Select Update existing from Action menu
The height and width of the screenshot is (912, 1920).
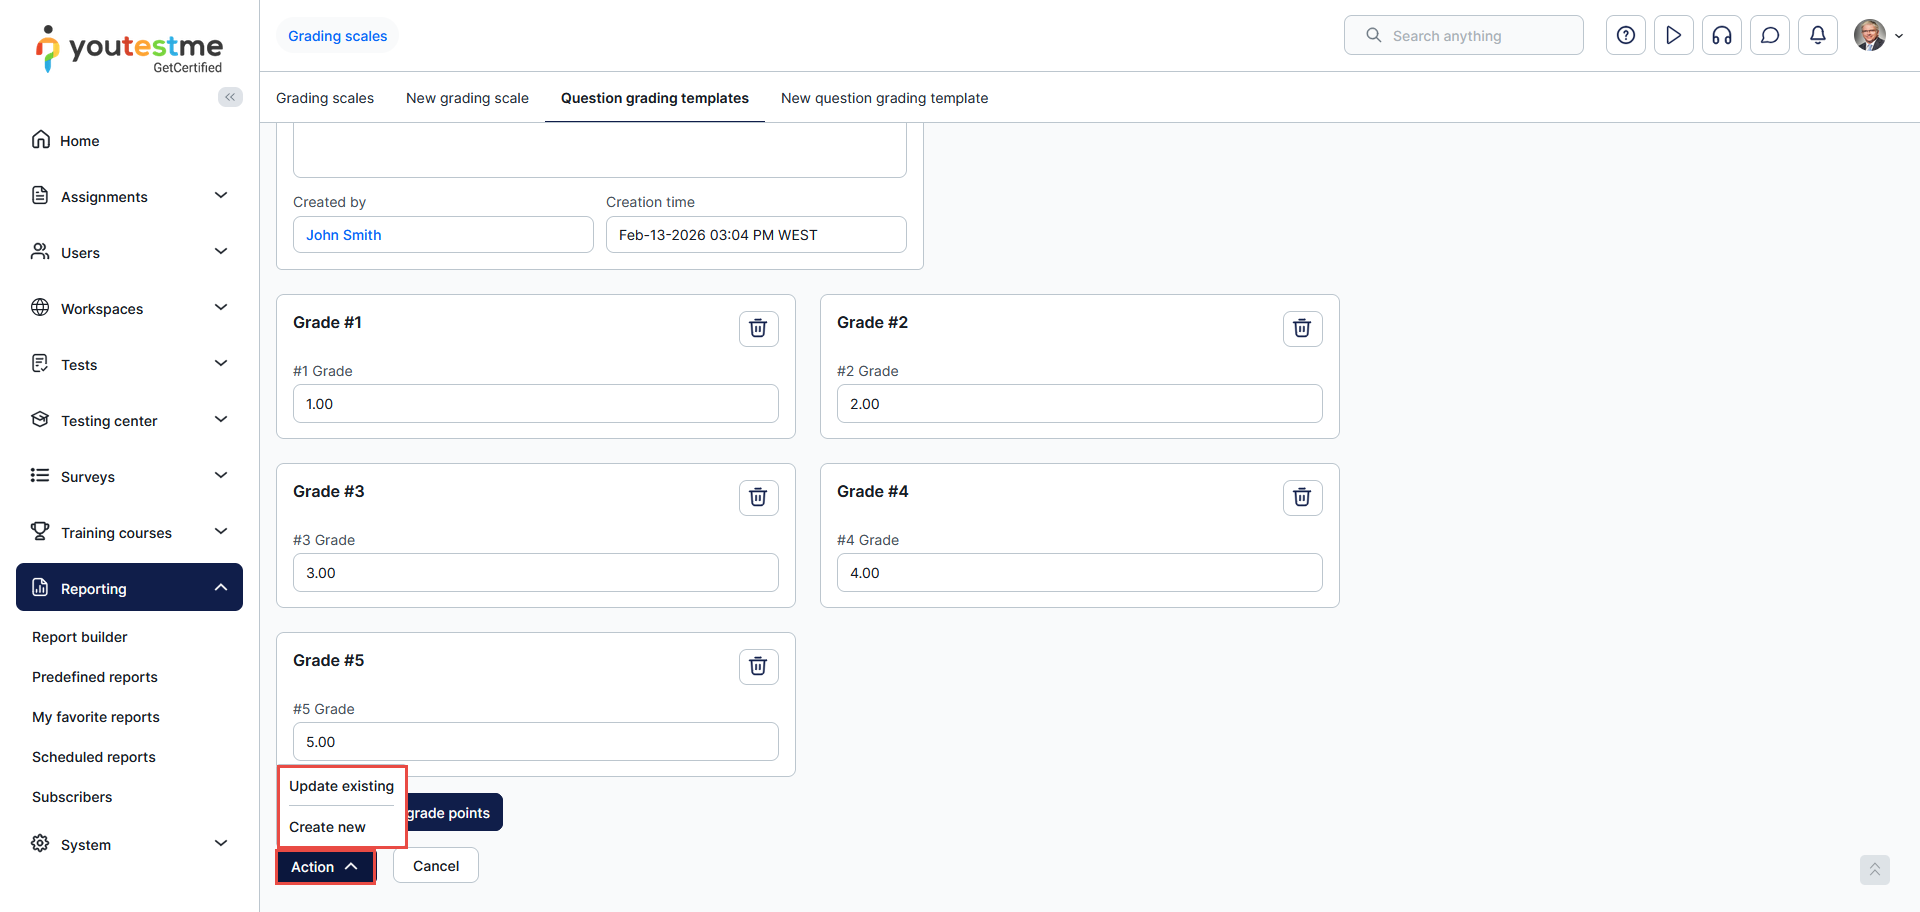click(x=341, y=786)
